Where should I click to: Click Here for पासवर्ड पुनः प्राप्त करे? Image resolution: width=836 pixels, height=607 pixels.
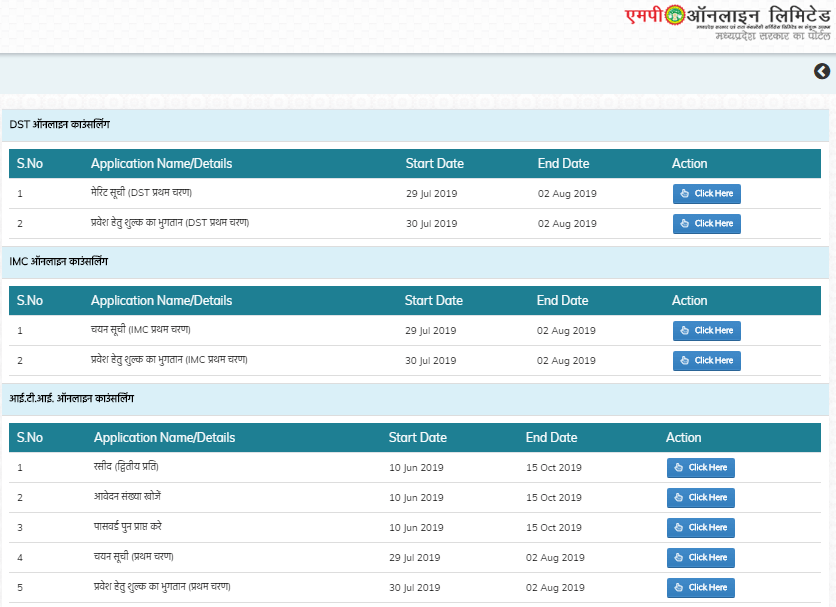pos(700,528)
